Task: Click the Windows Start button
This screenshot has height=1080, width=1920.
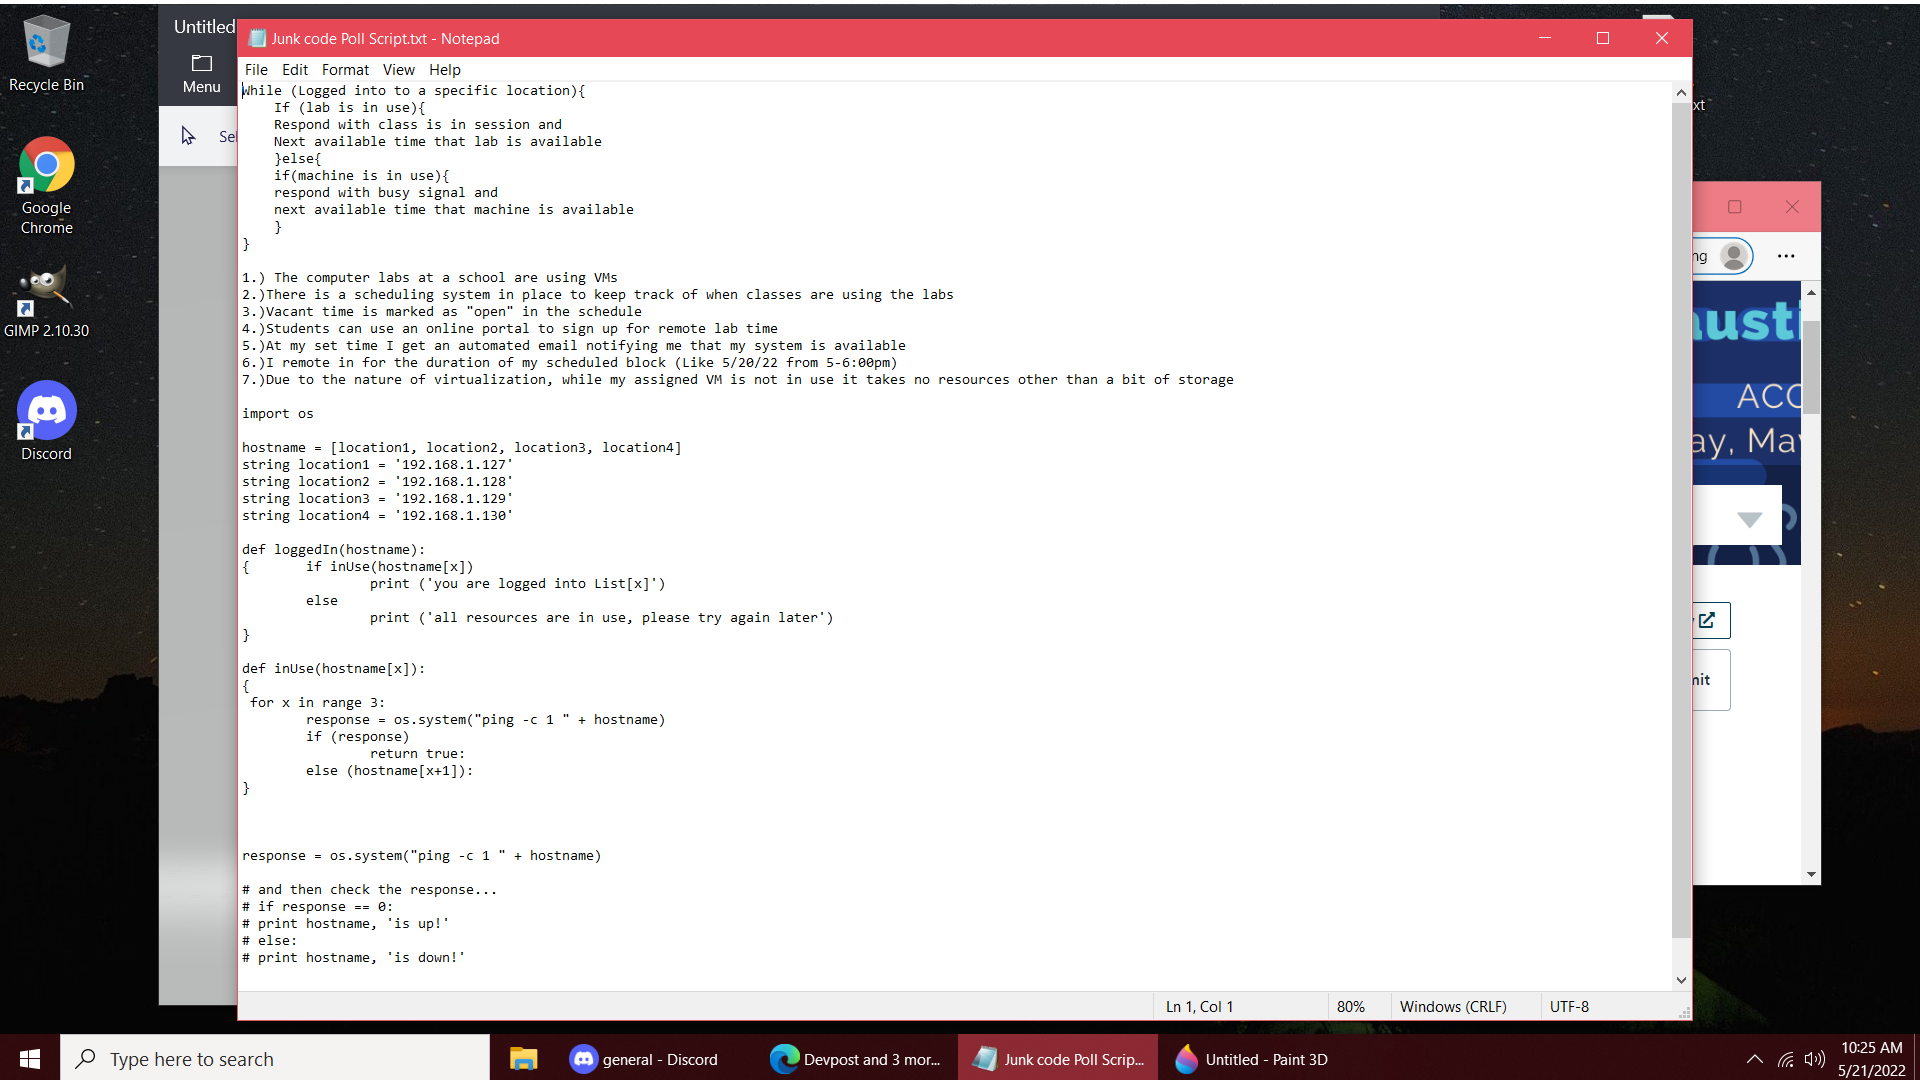Action: pyautogui.click(x=30, y=1059)
